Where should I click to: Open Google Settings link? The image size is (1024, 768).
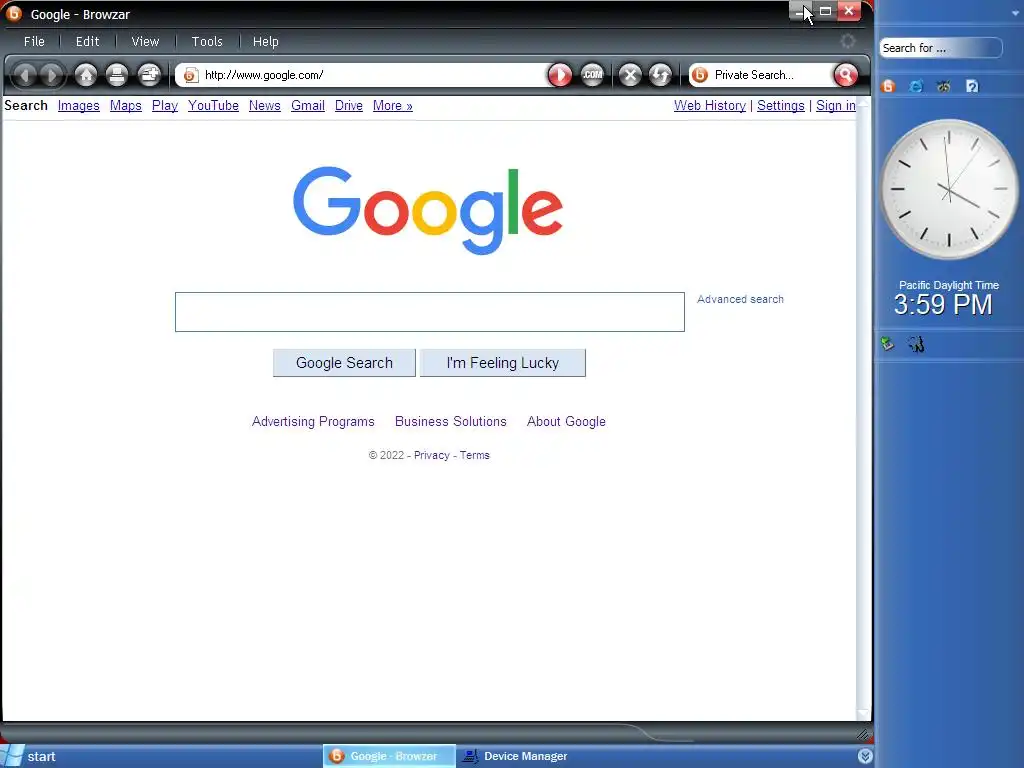tap(780, 106)
